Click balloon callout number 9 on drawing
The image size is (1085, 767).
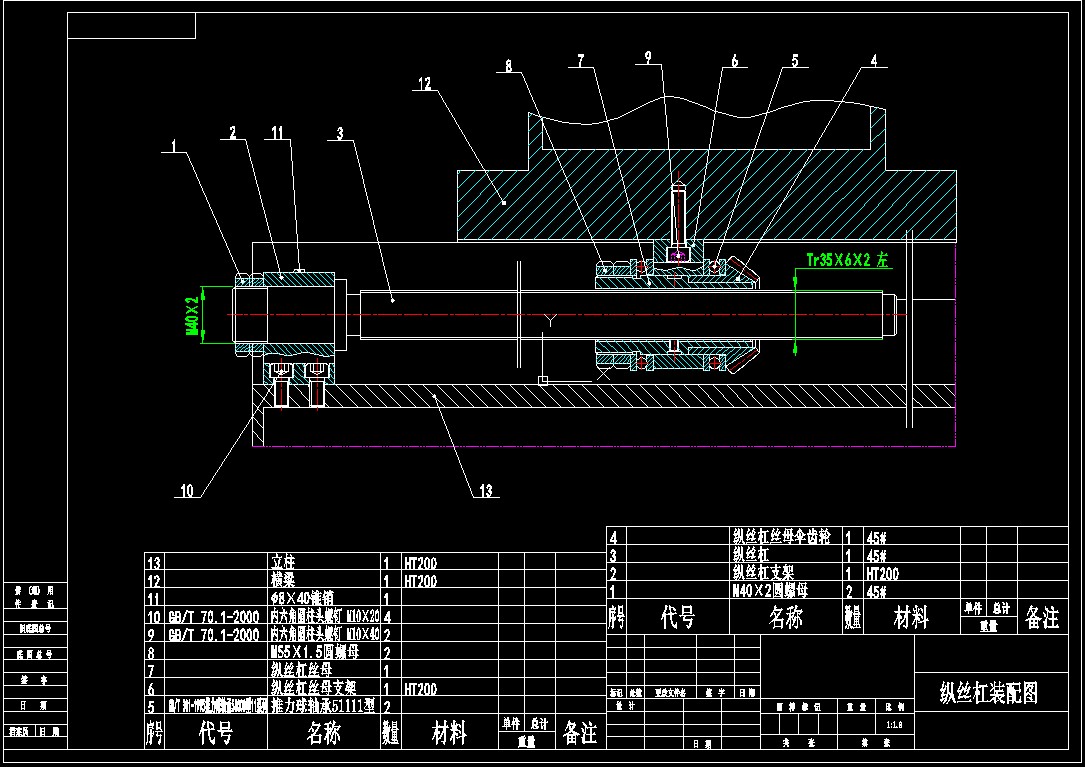648,57
